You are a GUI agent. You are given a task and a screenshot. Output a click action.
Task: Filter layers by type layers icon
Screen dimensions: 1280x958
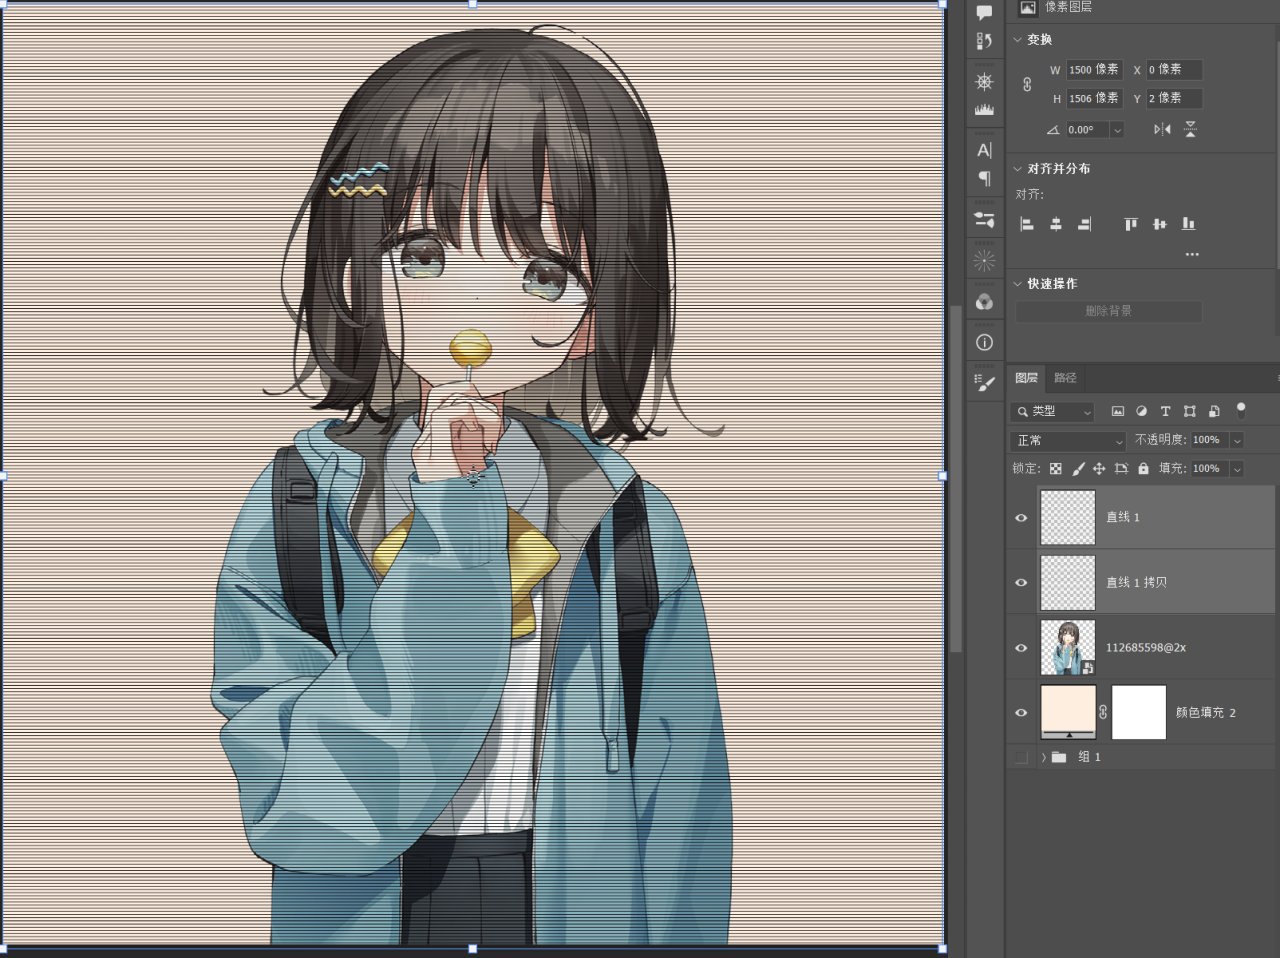(x=1165, y=411)
